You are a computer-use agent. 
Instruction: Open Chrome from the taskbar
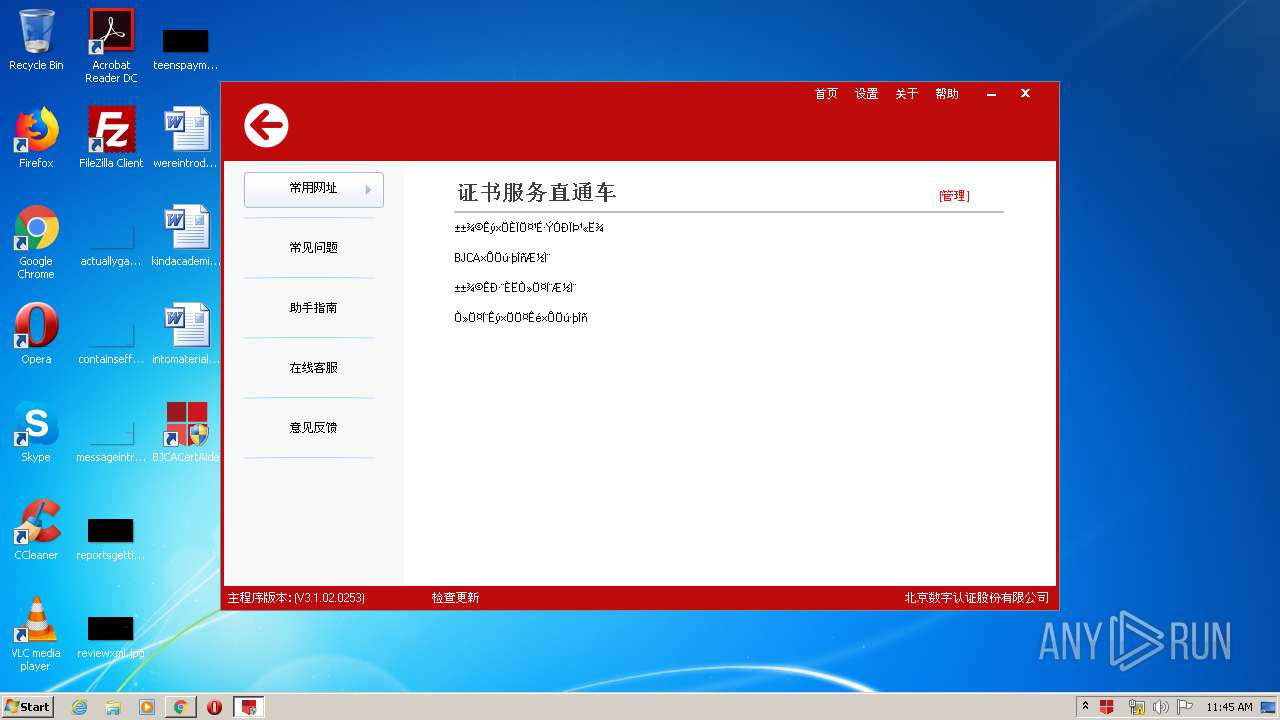(x=180, y=707)
